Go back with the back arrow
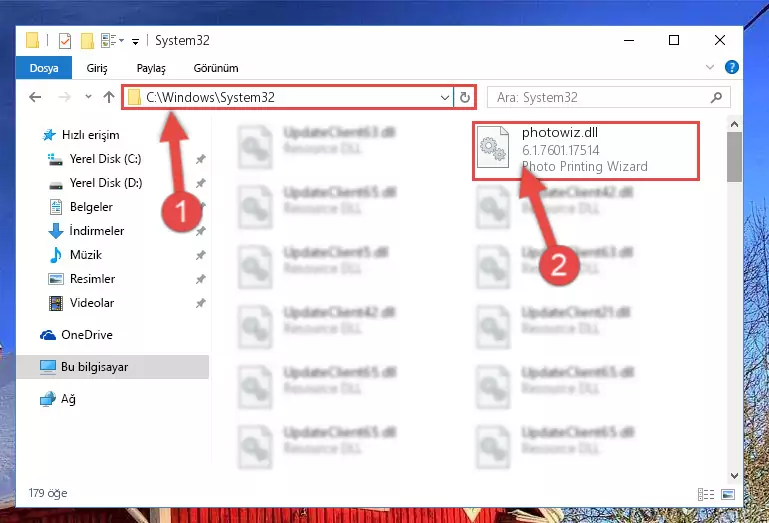This screenshot has width=769, height=523. [35, 97]
